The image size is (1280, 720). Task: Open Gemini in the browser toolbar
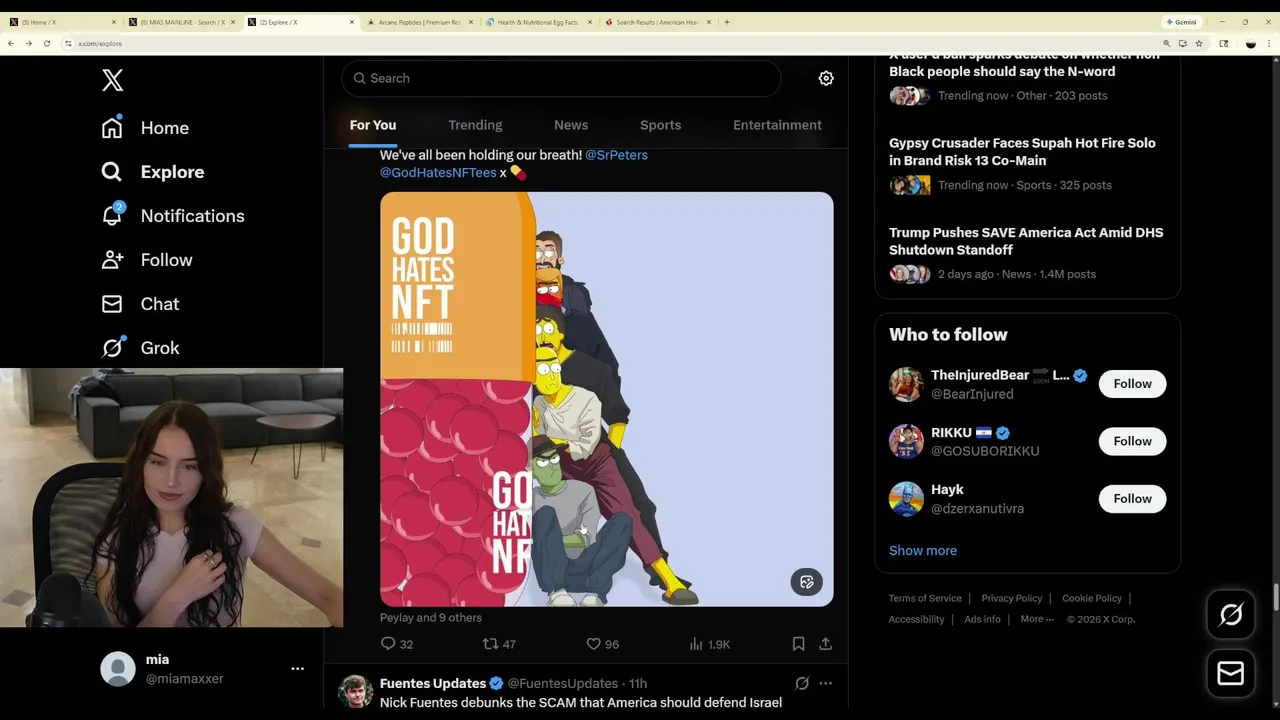click(x=1181, y=22)
